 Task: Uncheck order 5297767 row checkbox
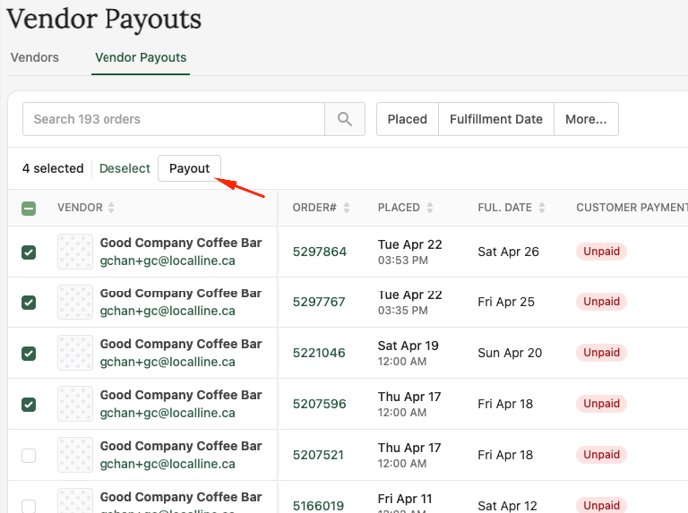(x=29, y=302)
